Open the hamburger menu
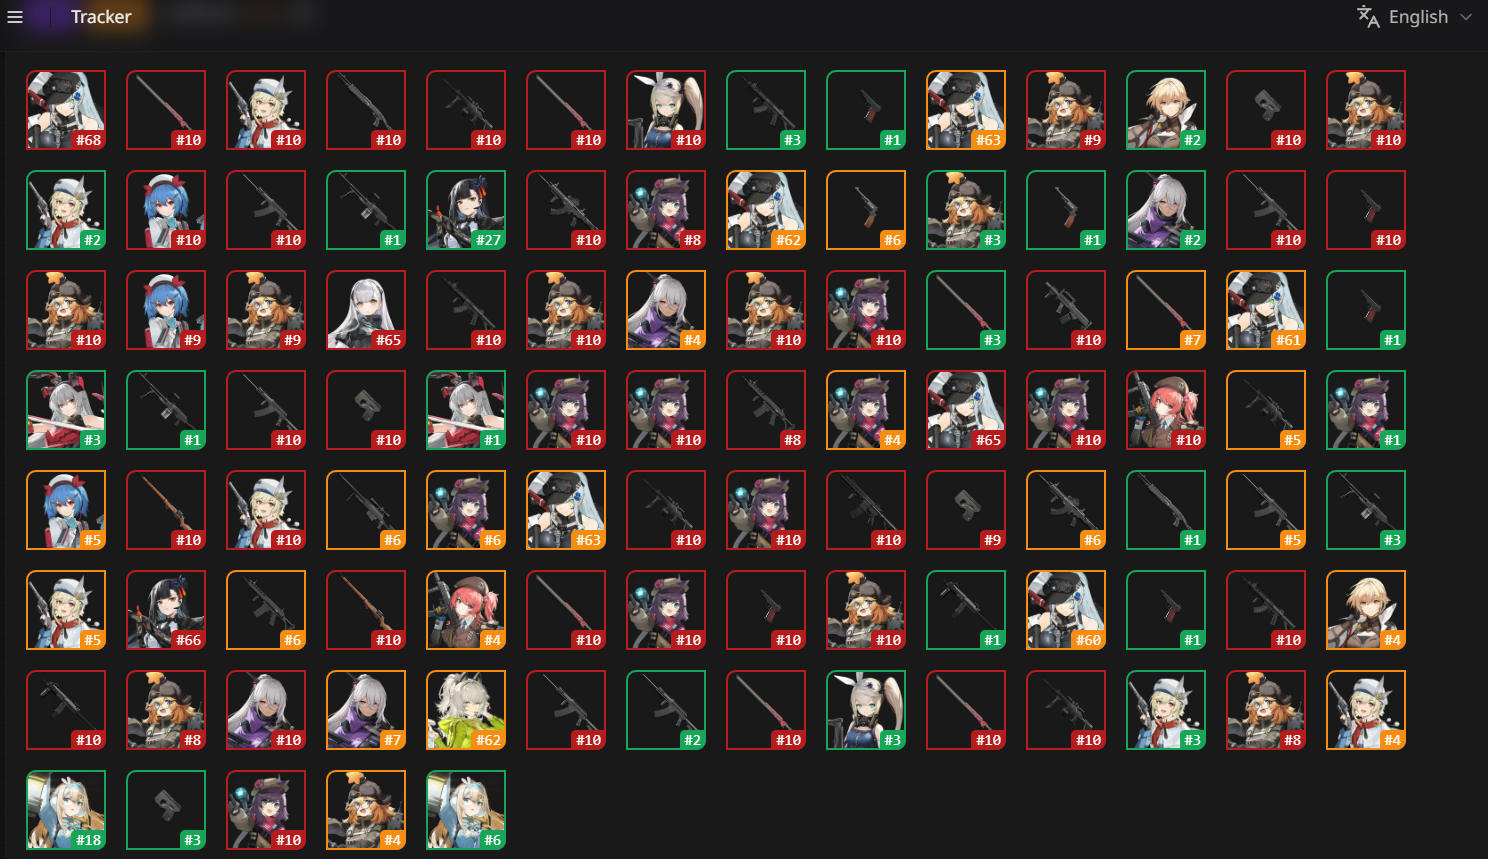Image resolution: width=1488 pixels, height=859 pixels. 15,17
